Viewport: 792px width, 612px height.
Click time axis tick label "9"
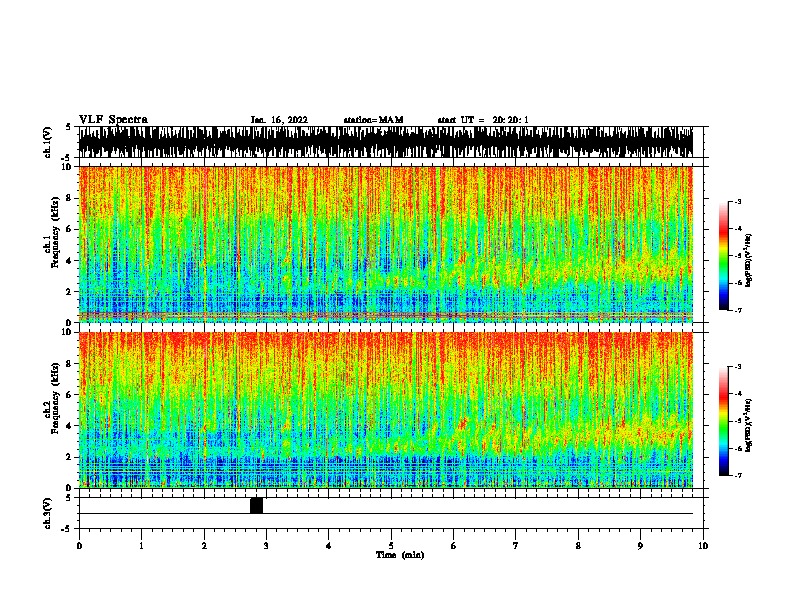pos(640,546)
